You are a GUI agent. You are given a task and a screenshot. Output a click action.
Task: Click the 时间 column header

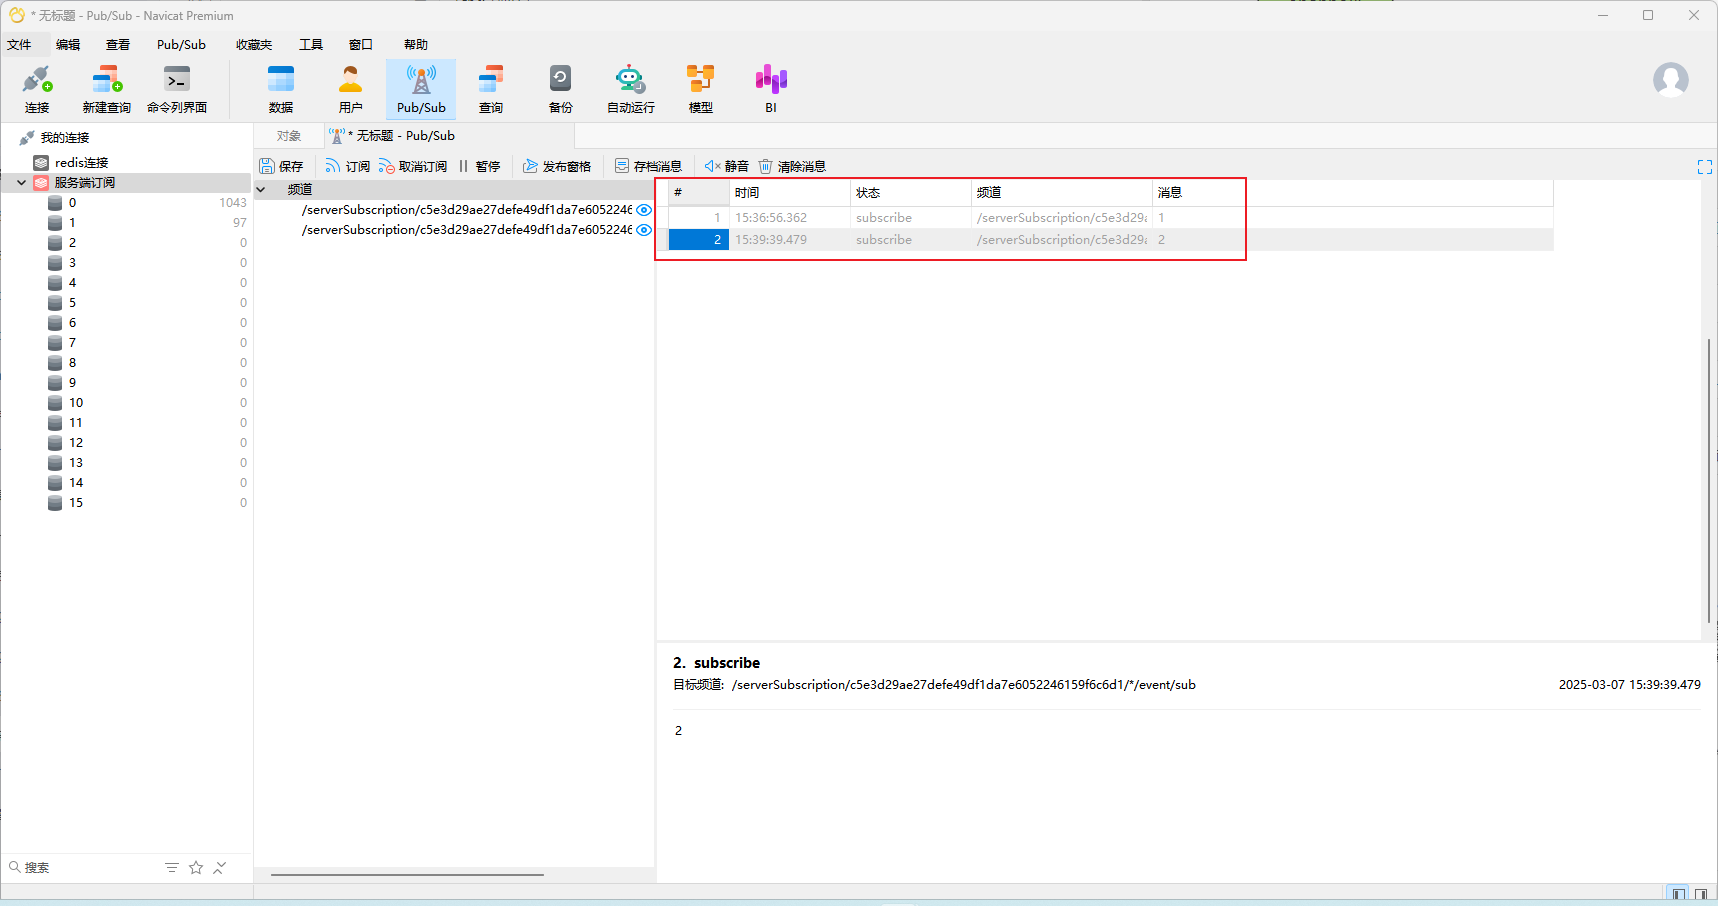pyautogui.click(x=790, y=193)
